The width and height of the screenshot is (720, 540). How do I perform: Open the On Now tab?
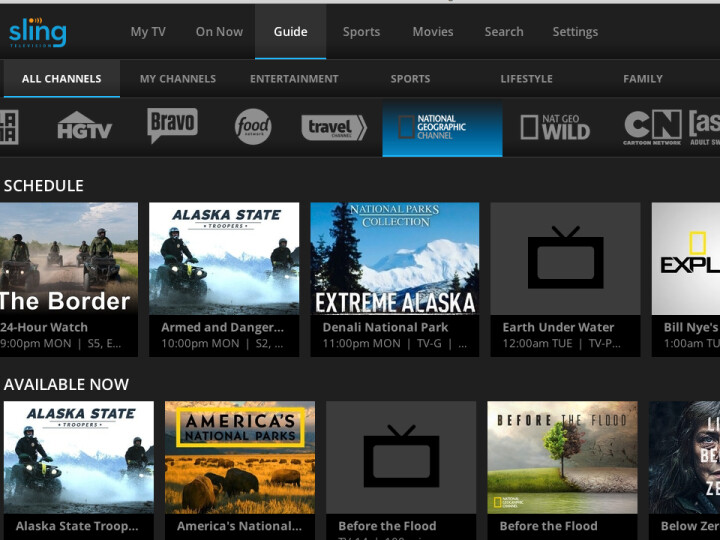coord(219,32)
